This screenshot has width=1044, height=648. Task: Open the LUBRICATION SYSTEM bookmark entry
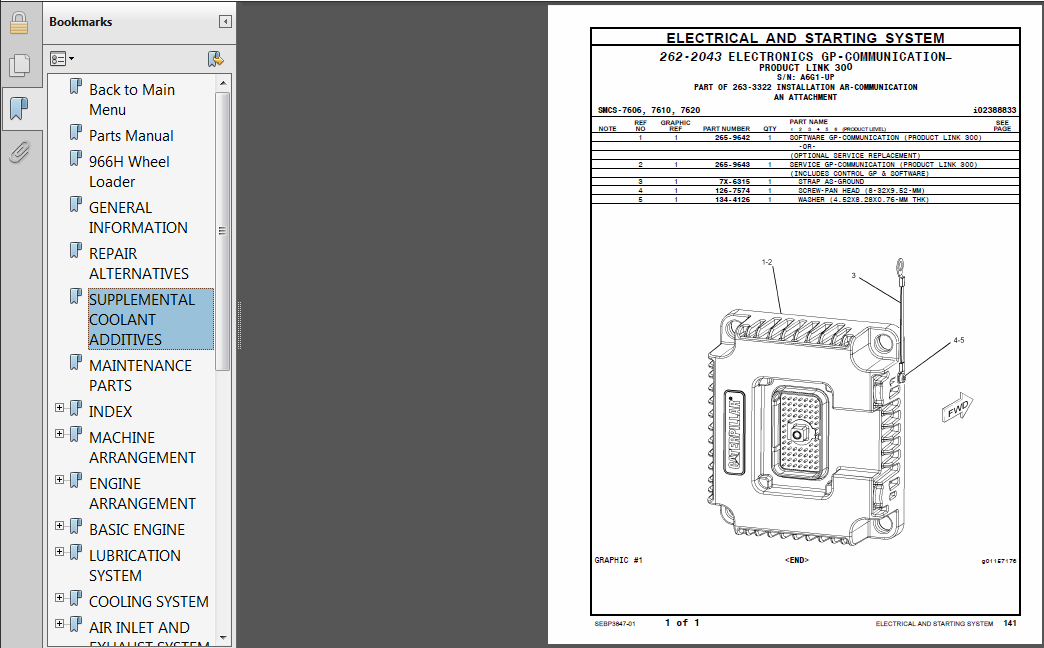(134, 565)
